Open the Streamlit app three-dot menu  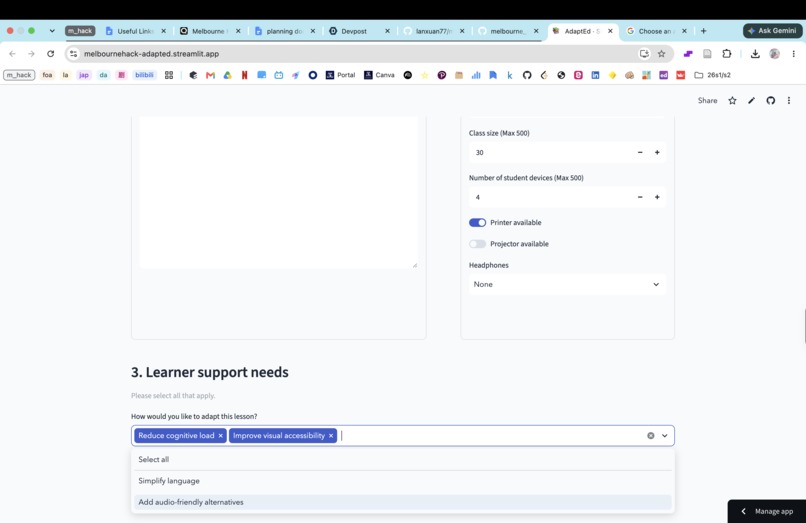789,100
